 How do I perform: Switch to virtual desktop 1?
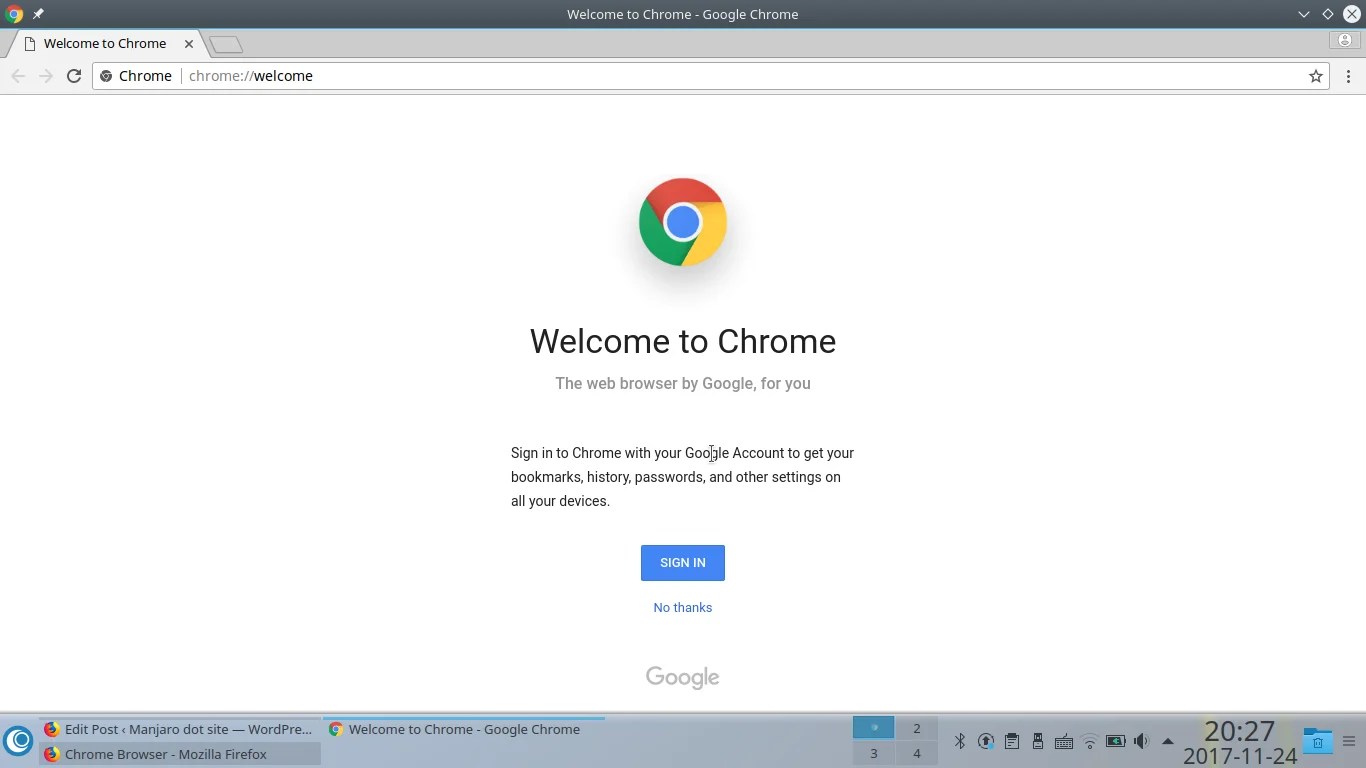pyautogui.click(x=873, y=728)
